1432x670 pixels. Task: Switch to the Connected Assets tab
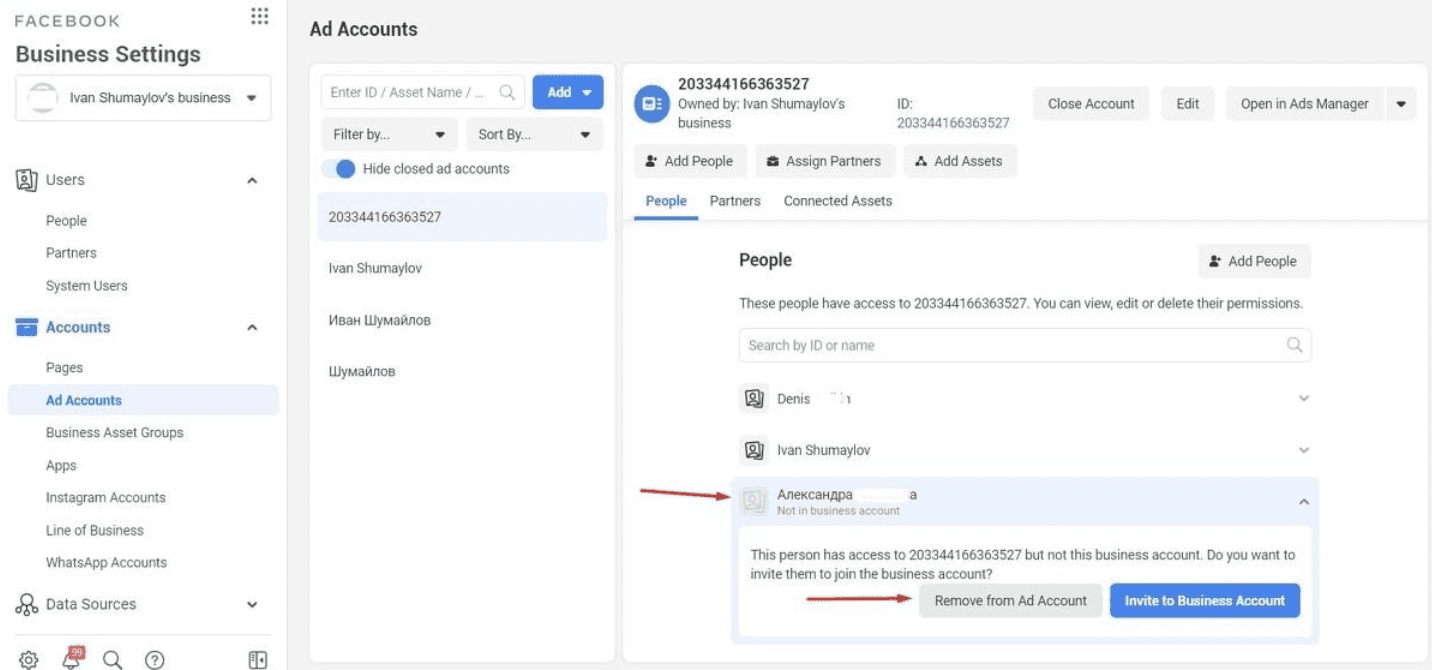click(x=838, y=201)
